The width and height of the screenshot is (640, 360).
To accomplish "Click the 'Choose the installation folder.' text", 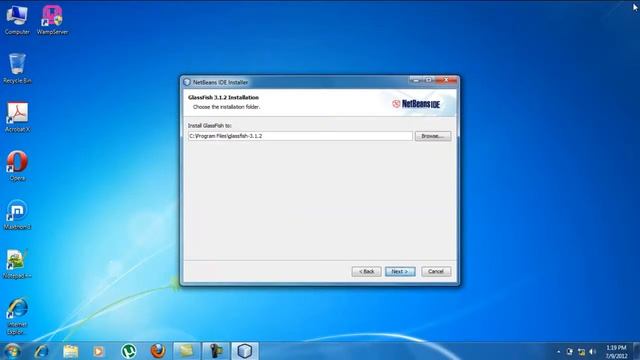I will [x=226, y=107].
